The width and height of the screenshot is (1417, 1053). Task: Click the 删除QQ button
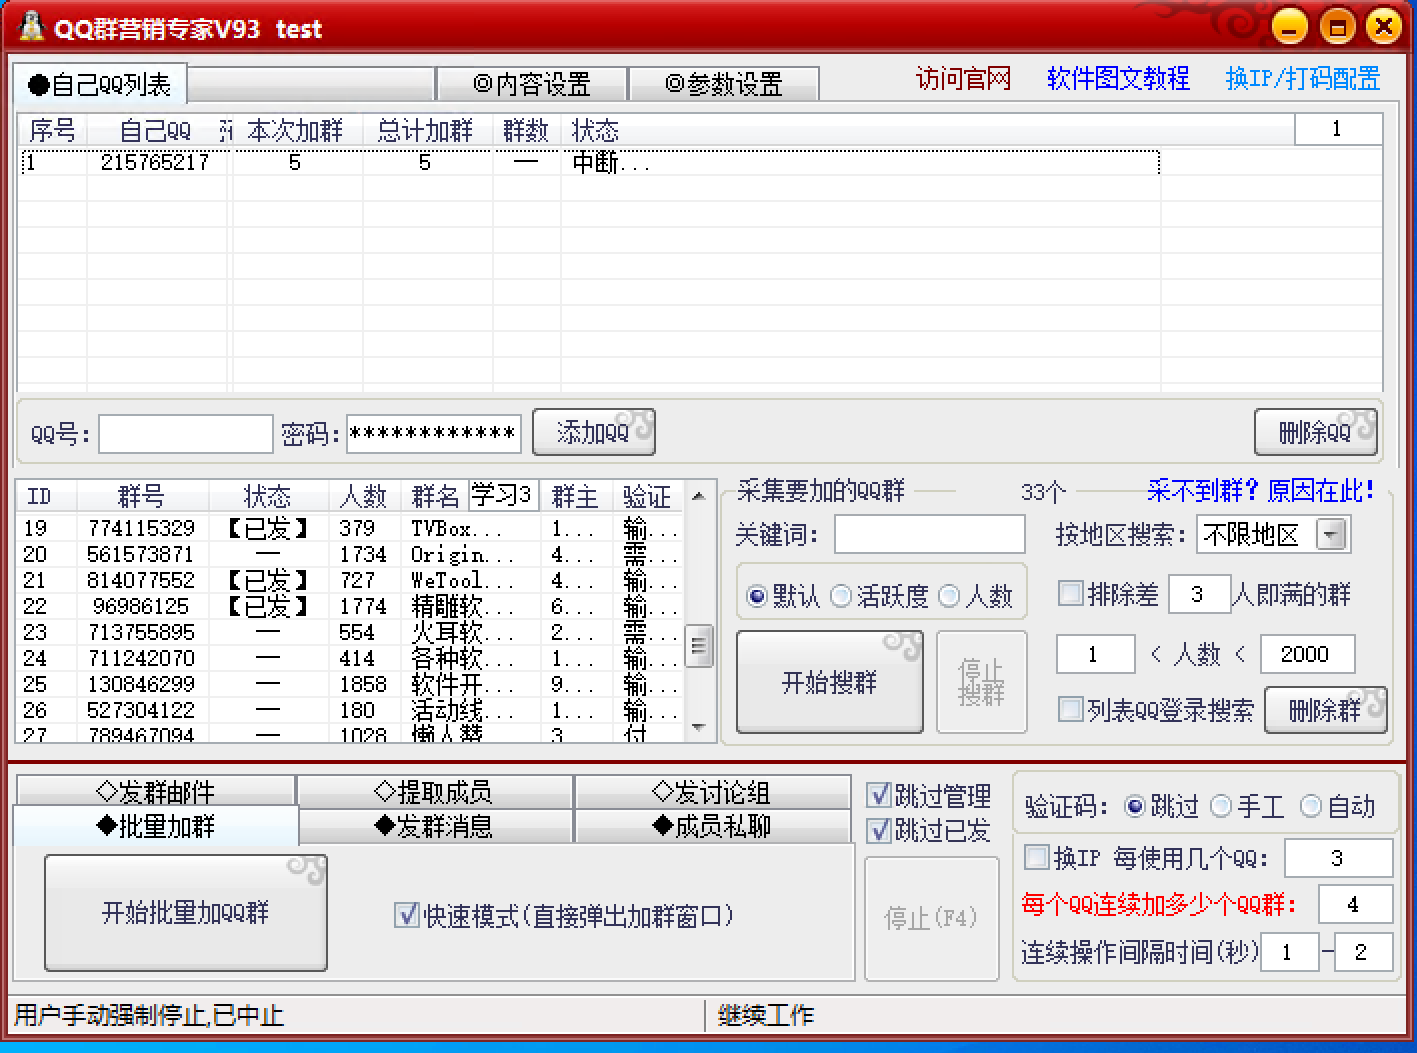(1316, 432)
